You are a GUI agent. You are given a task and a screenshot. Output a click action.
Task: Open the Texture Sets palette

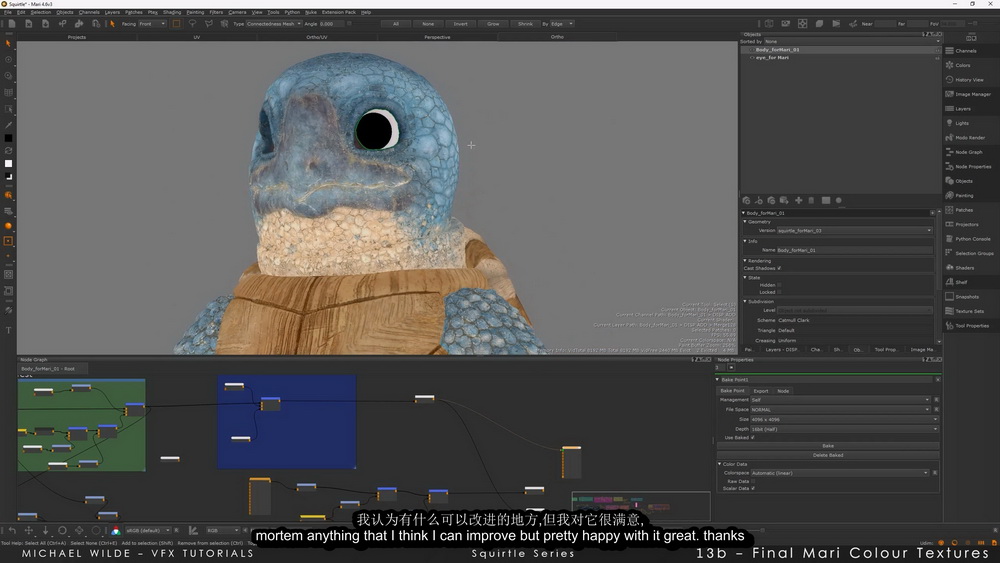969,311
